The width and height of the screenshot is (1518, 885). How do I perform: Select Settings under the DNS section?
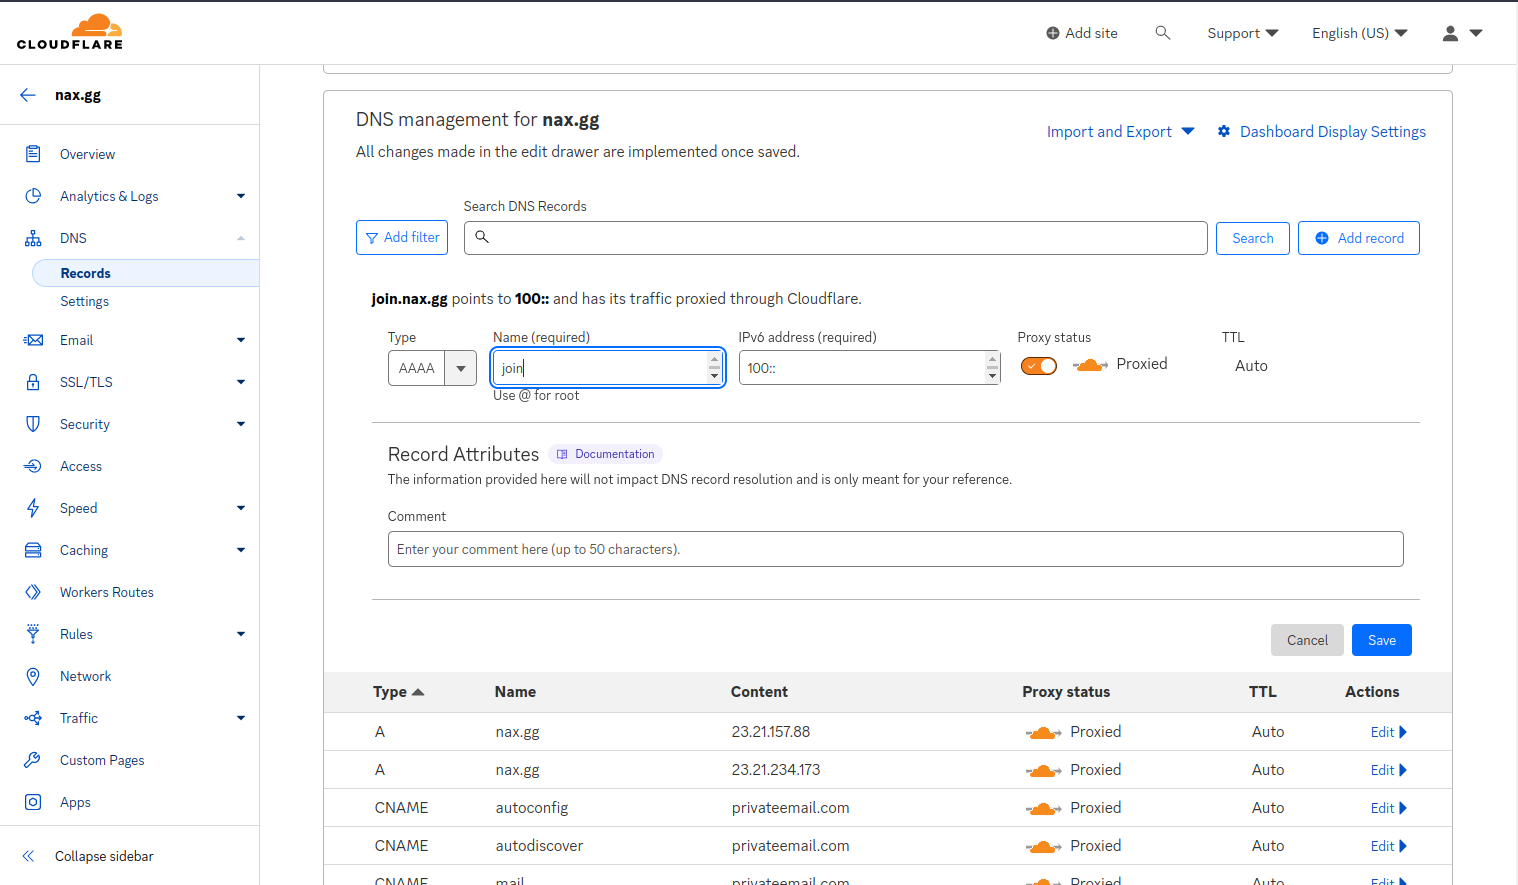coord(84,301)
